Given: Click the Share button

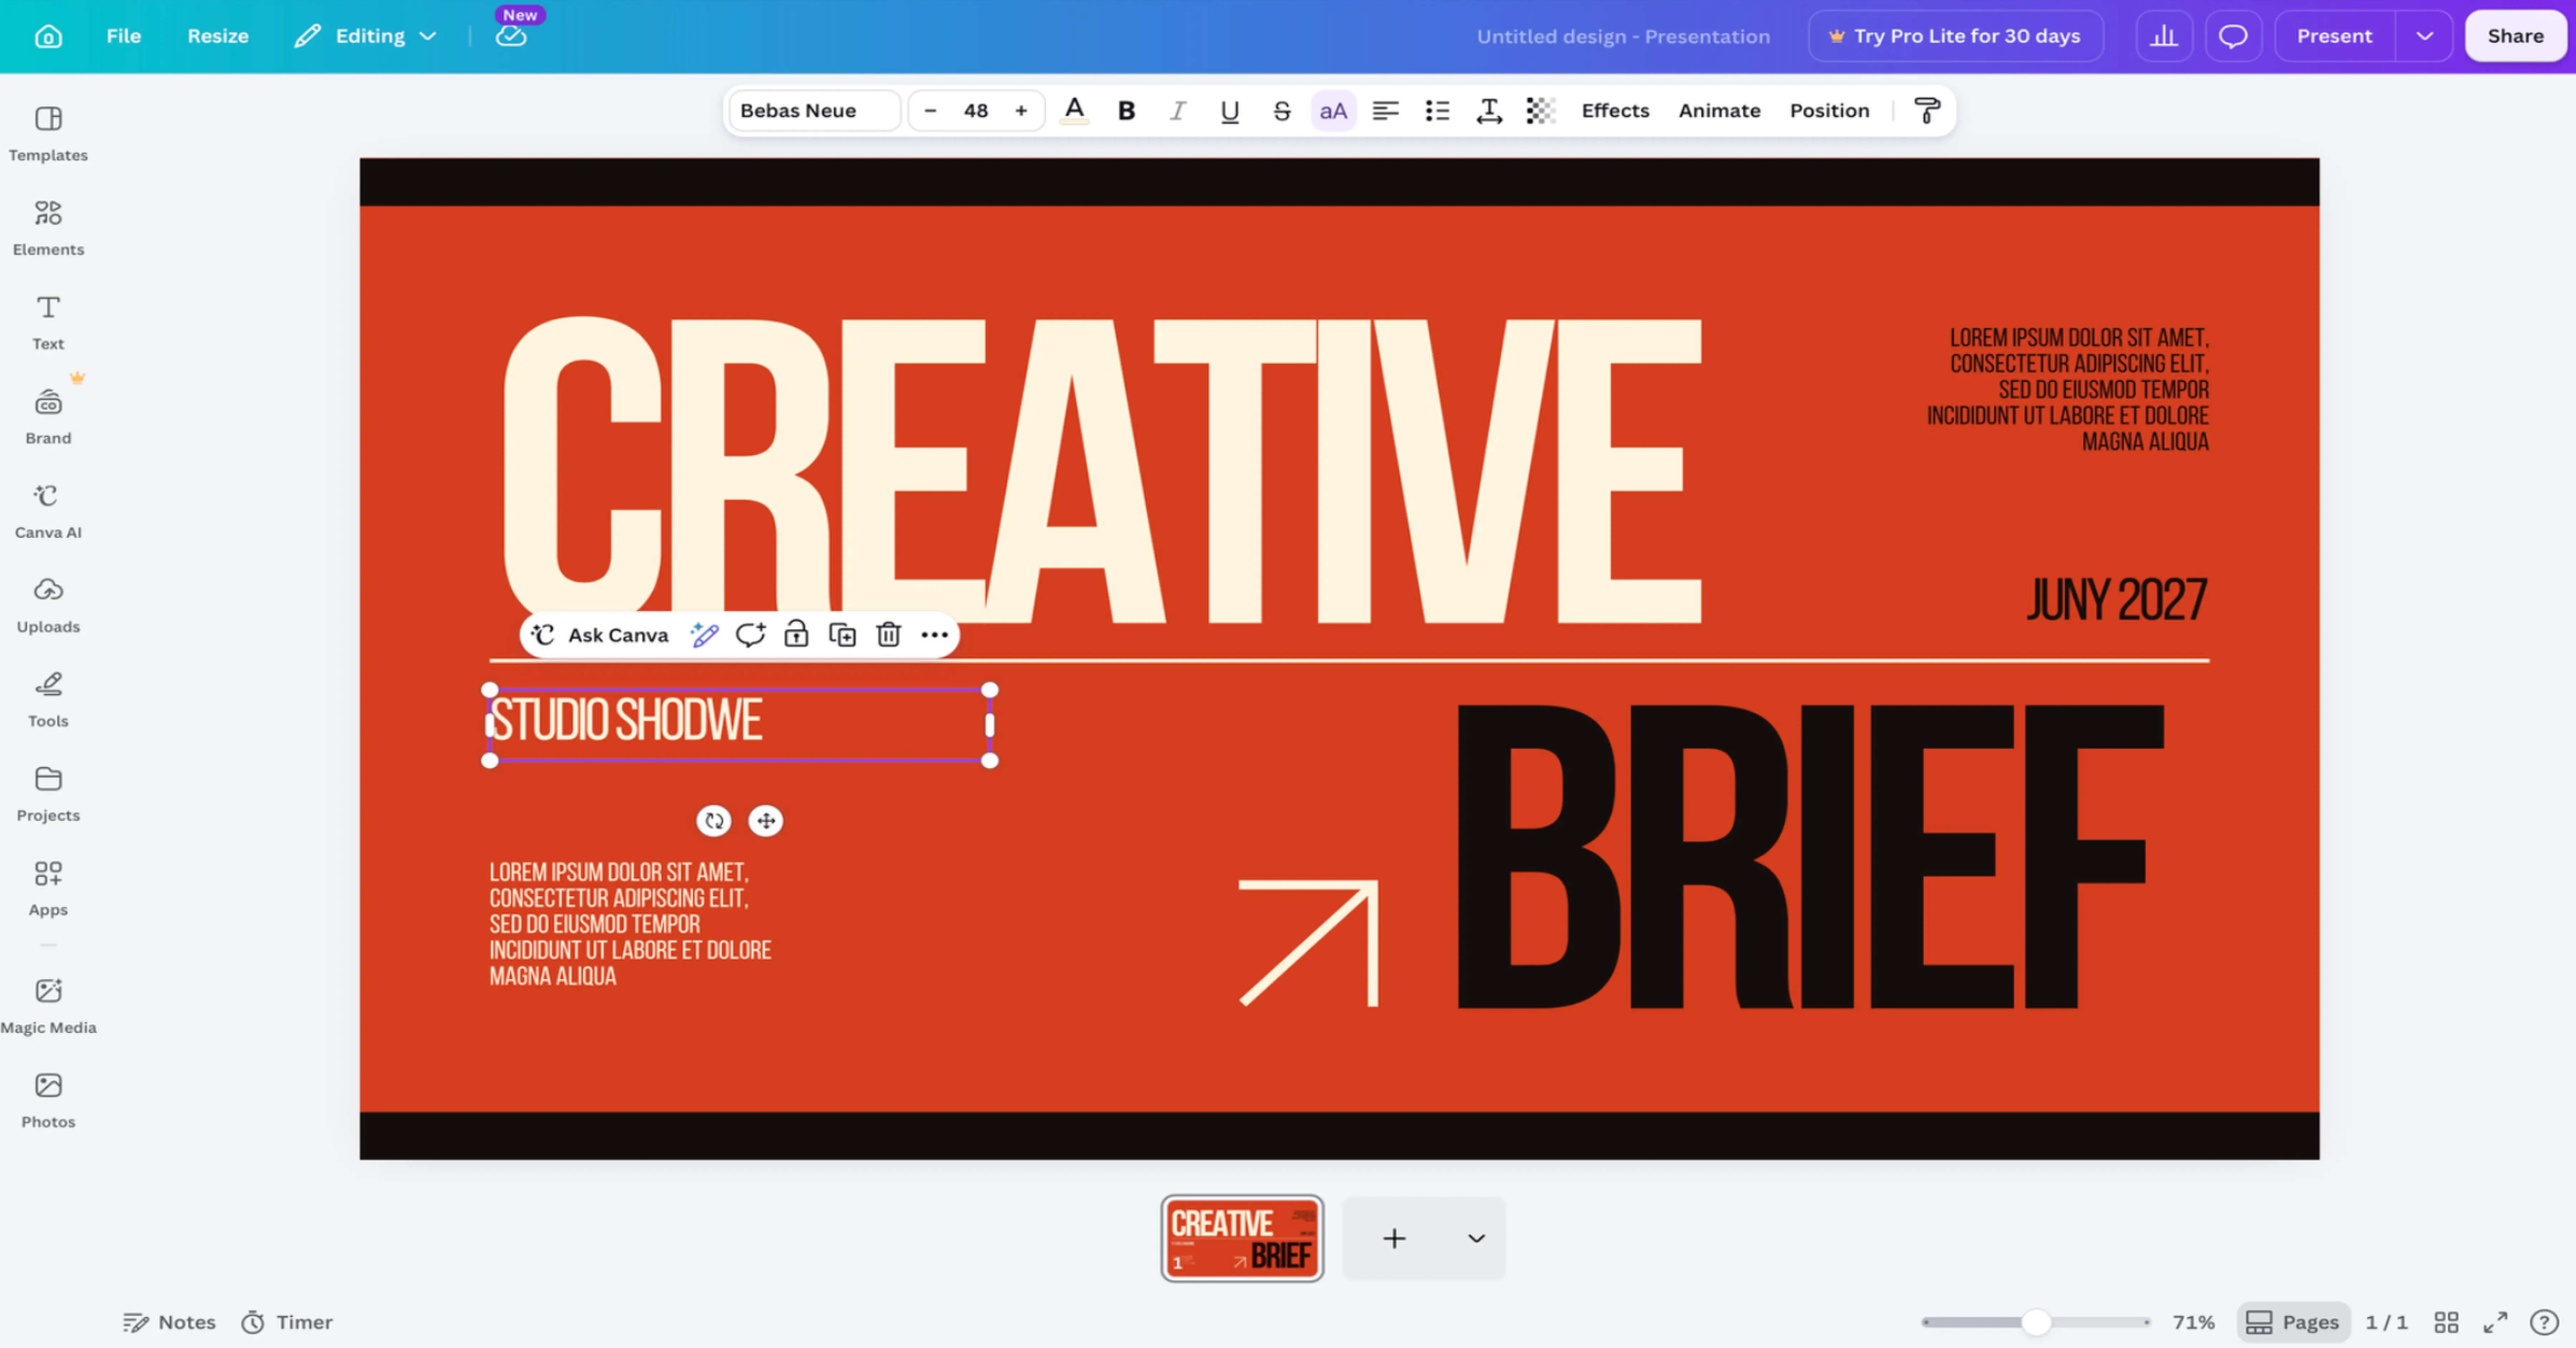Looking at the screenshot, I should pyautogui.click(x=2515, y=36).
